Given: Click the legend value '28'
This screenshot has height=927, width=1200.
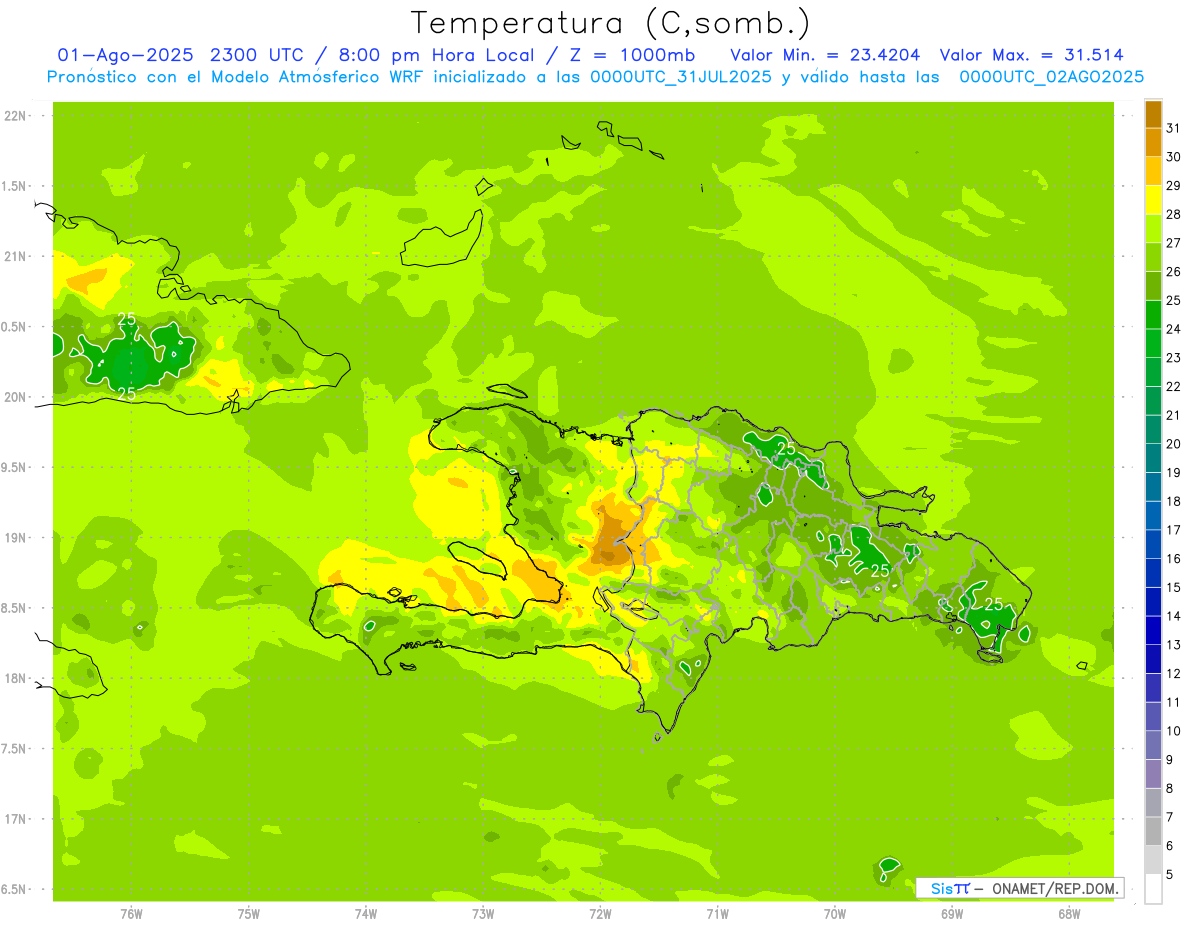Looking at the screenshot, I should [1174, 214].
